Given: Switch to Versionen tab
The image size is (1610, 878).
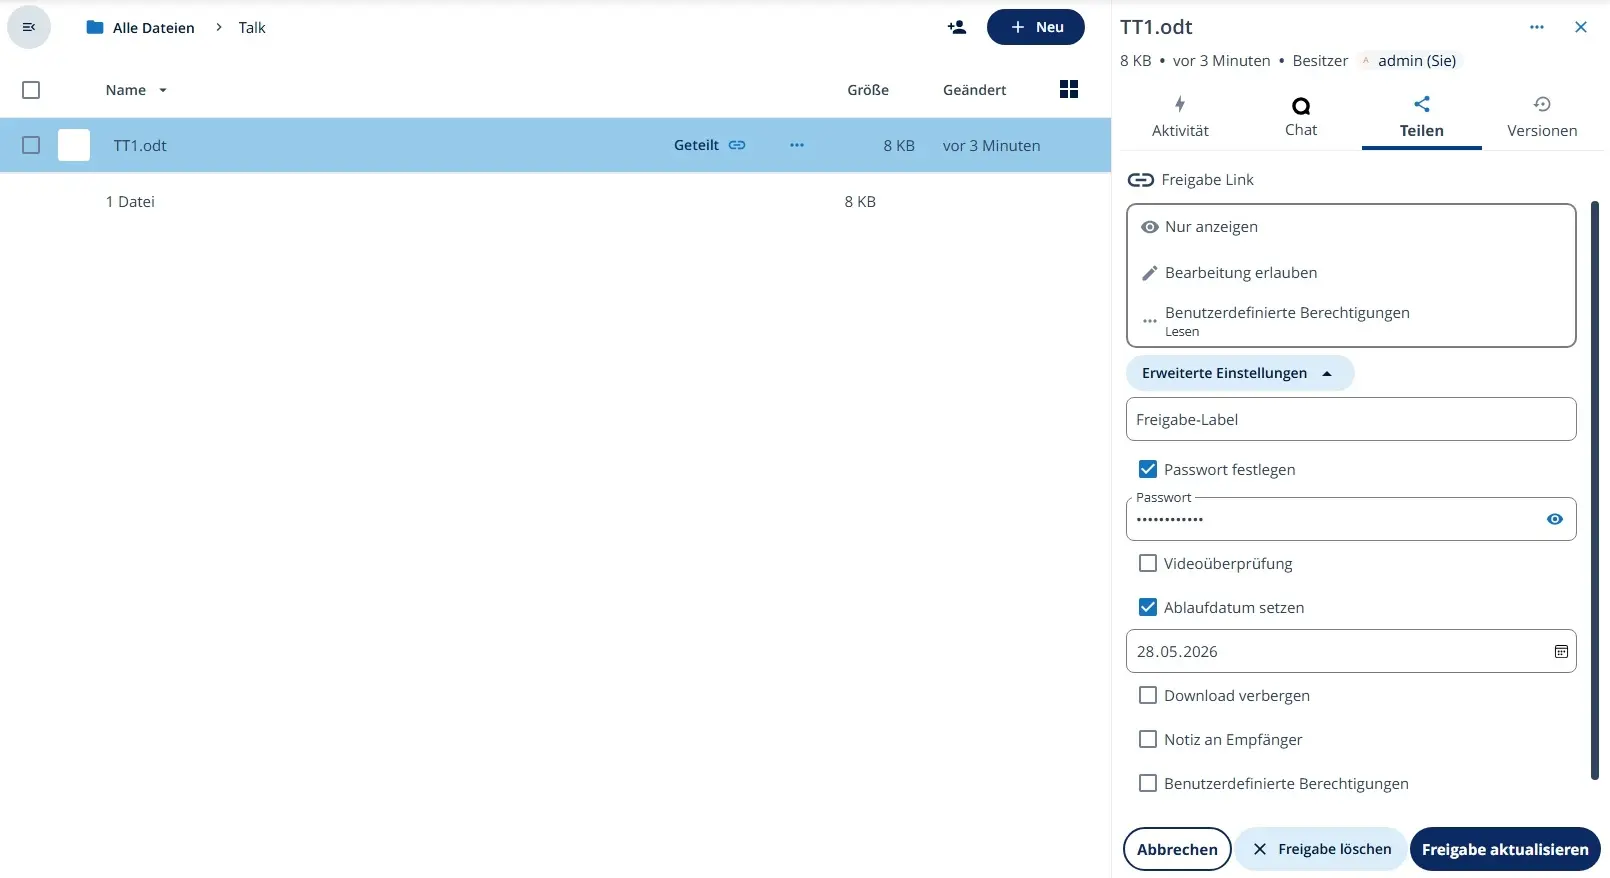Looking at the screenshot, I should 1542,118.
